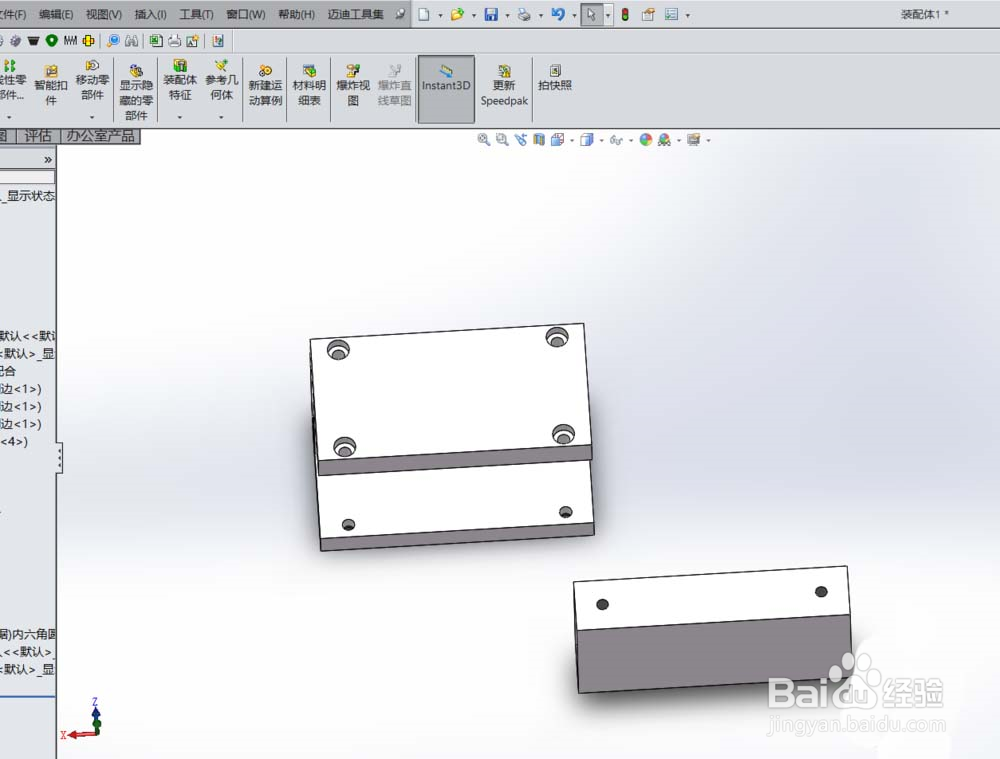Open Smart Fasteners (智能扣件) tool
The height and width of the screenshot is (759, 1000).
pos(51,85)
